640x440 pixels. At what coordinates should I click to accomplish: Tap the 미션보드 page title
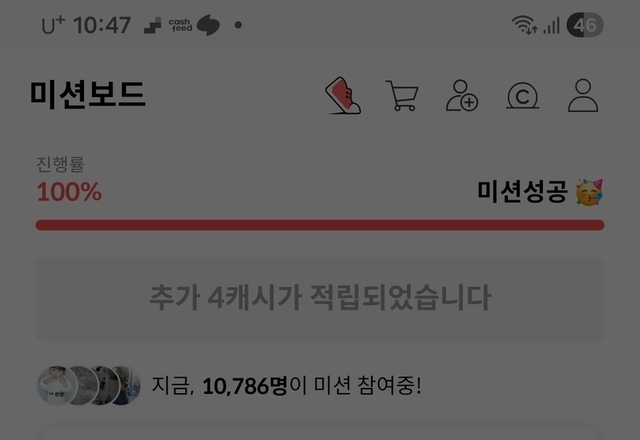(x=87, y=94)
